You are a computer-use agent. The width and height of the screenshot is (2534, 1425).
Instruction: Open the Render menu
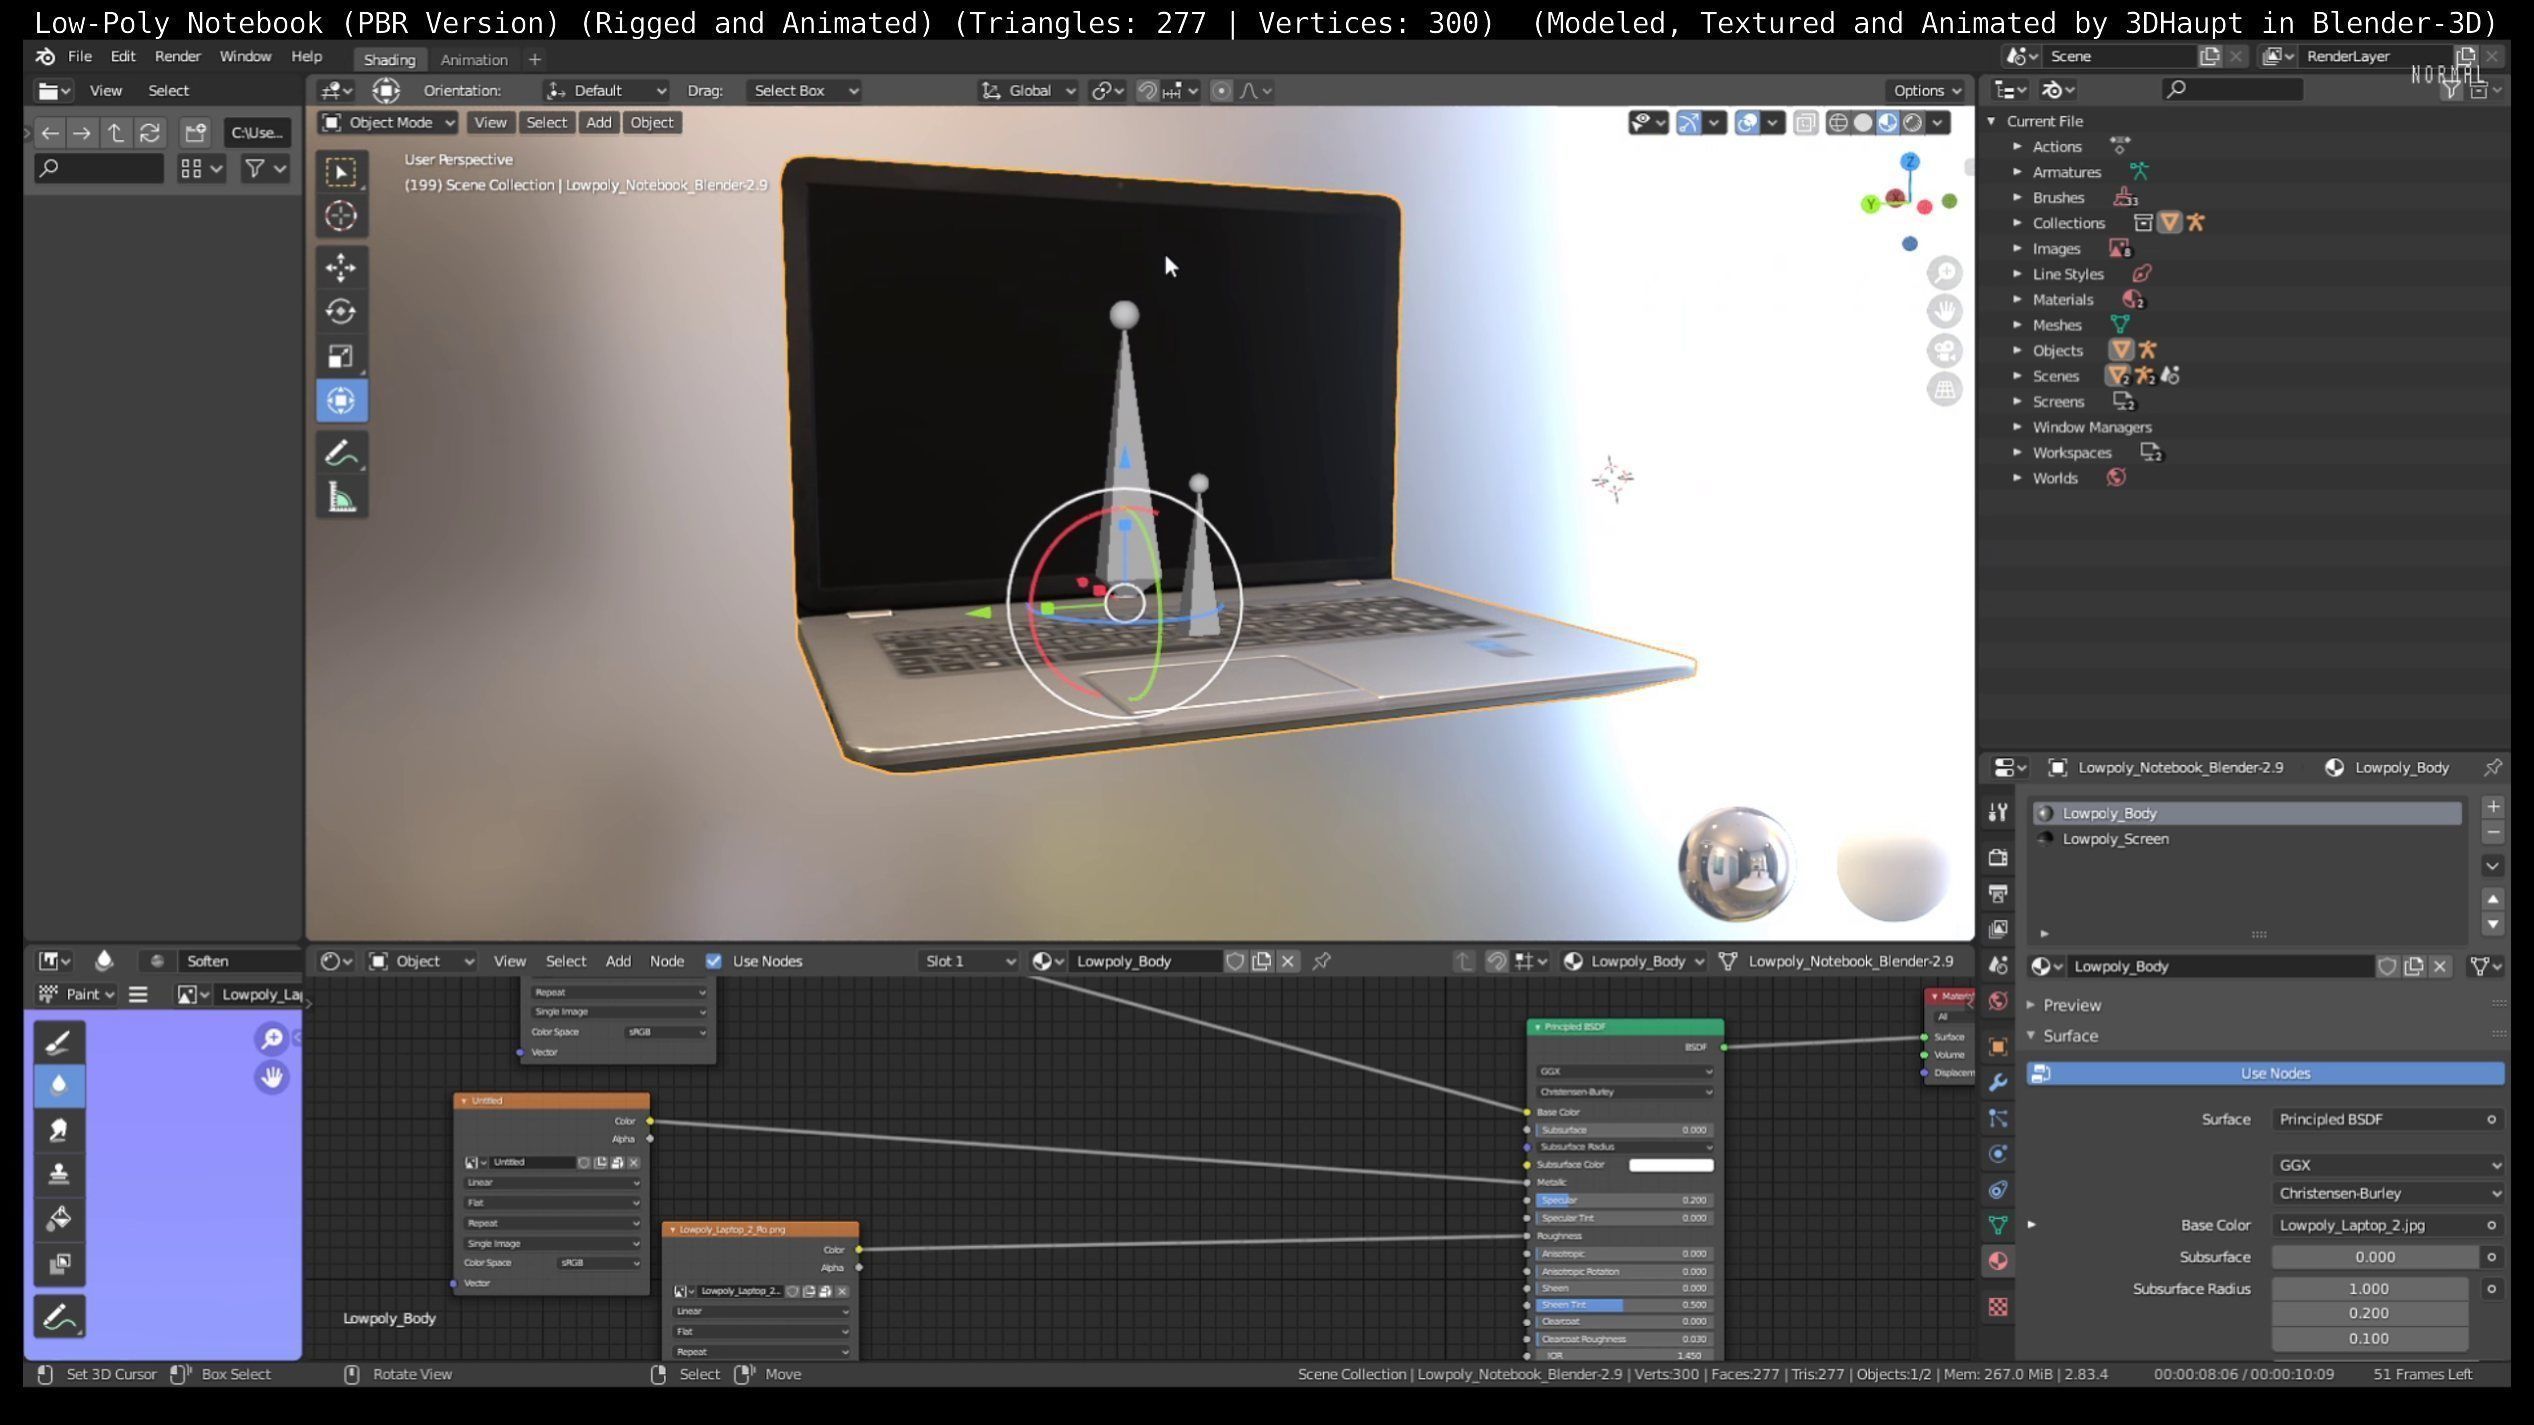[x=177, y=57]
